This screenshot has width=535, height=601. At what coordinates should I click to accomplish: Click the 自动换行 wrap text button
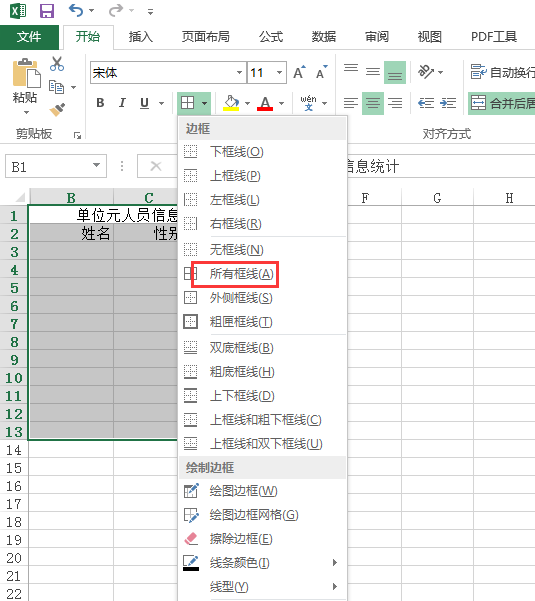(x=502, y=72)
